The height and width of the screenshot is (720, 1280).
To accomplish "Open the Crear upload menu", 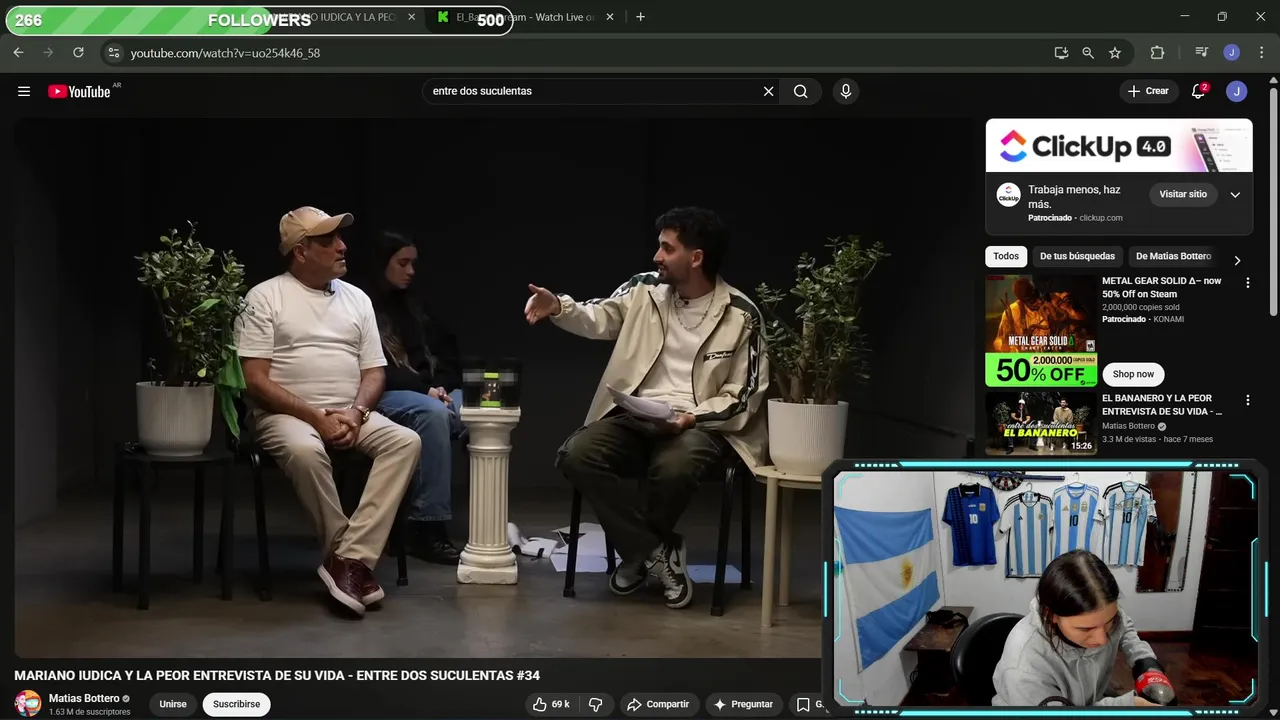I will click(1148, 91).
